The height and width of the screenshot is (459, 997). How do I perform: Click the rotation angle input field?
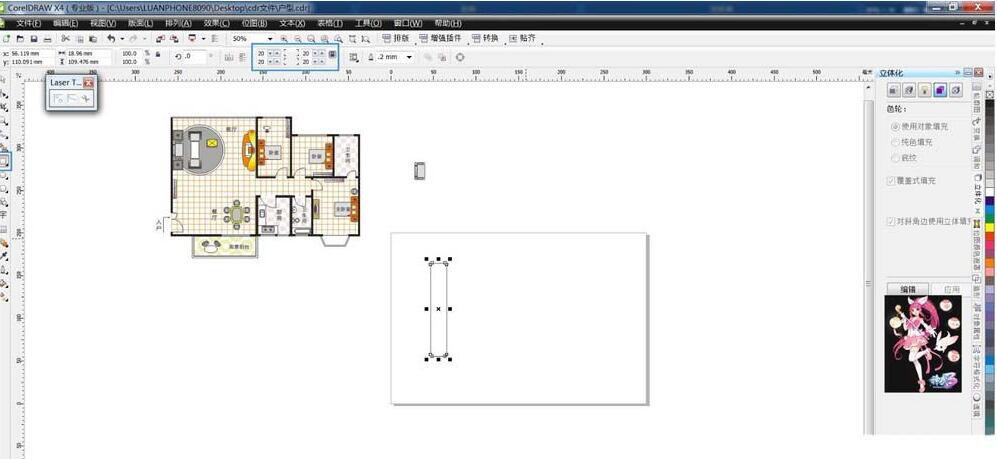tap(194, 57)
